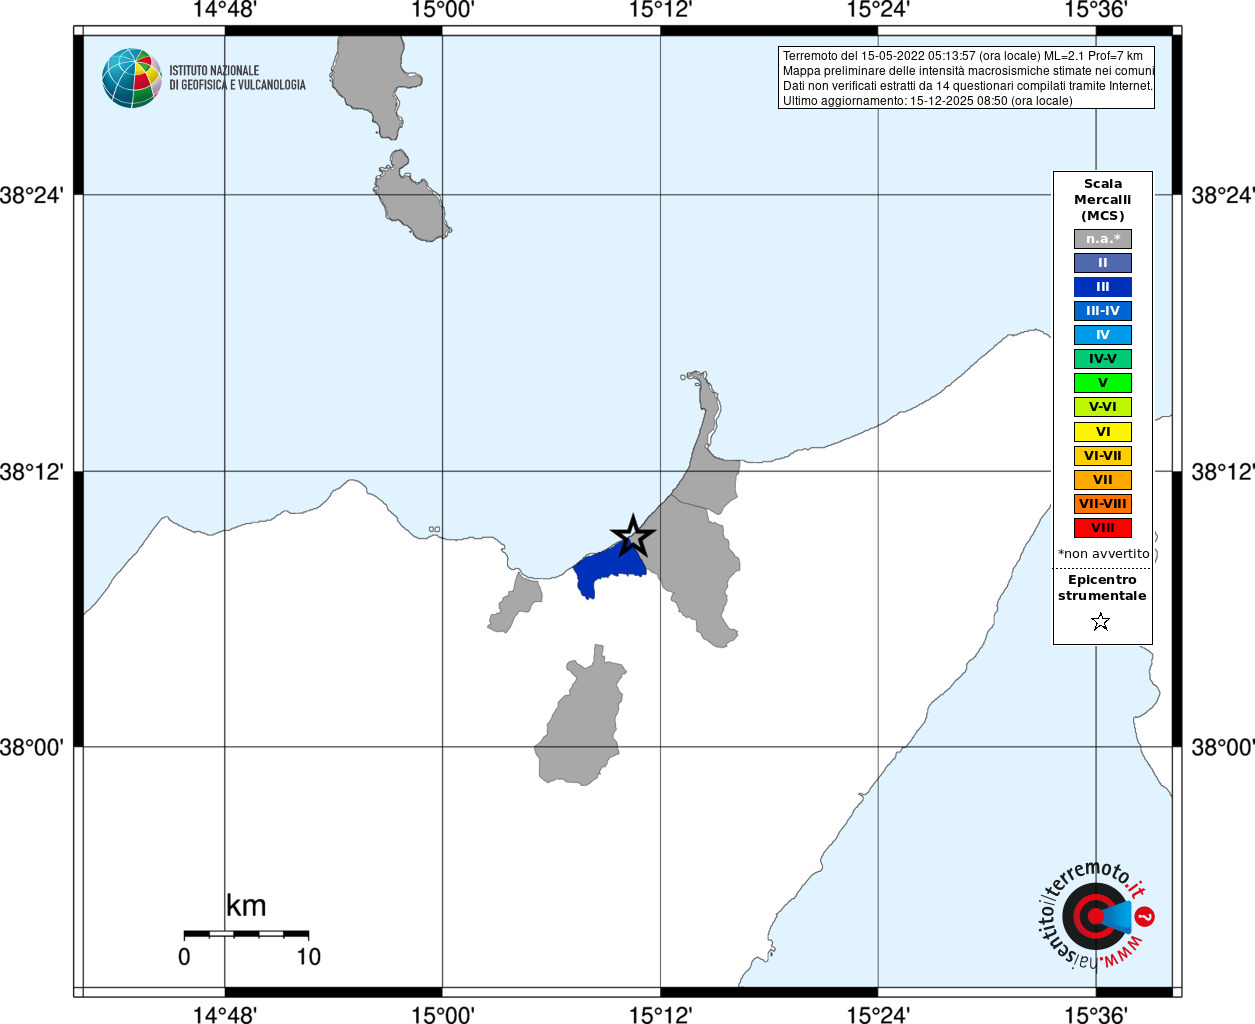Image resolution: width=1255 pixels, height=1024 pixels.
Task: Click the bottom axis label 15°24'
Action: 878,1014
